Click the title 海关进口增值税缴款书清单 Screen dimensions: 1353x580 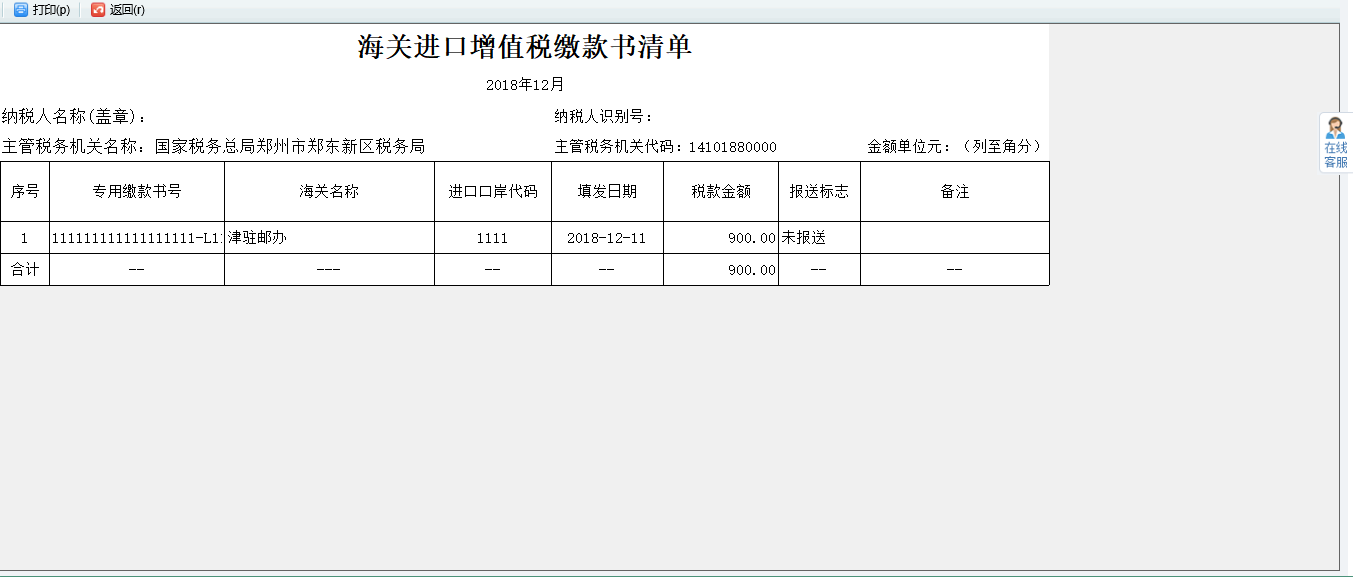click(x=527, y=46)
